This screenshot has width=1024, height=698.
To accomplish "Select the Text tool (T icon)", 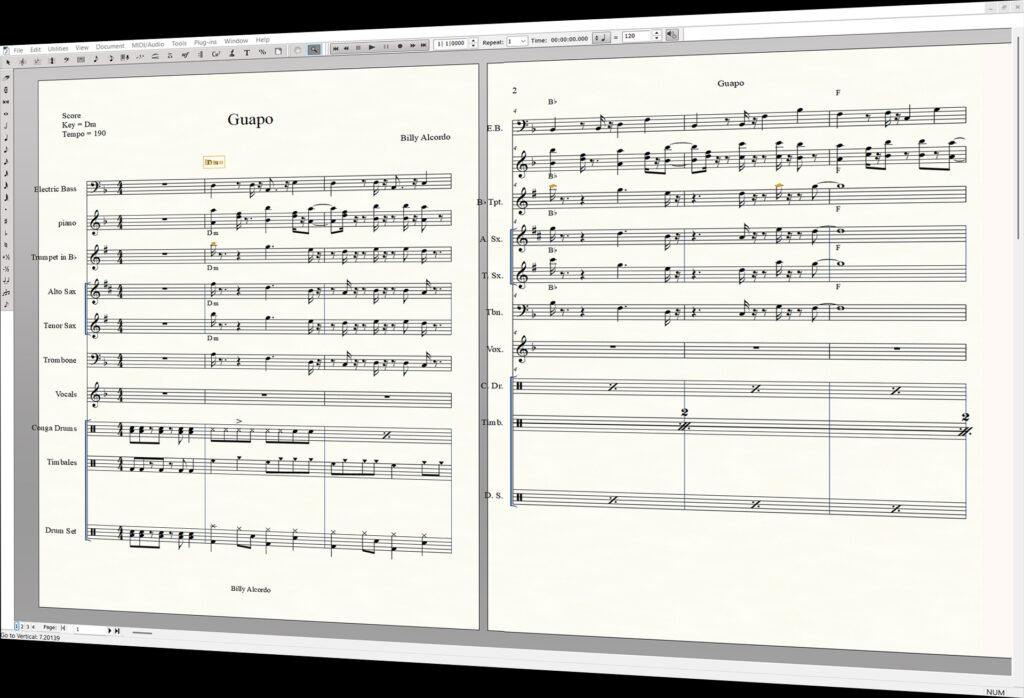I will (246, 52).
